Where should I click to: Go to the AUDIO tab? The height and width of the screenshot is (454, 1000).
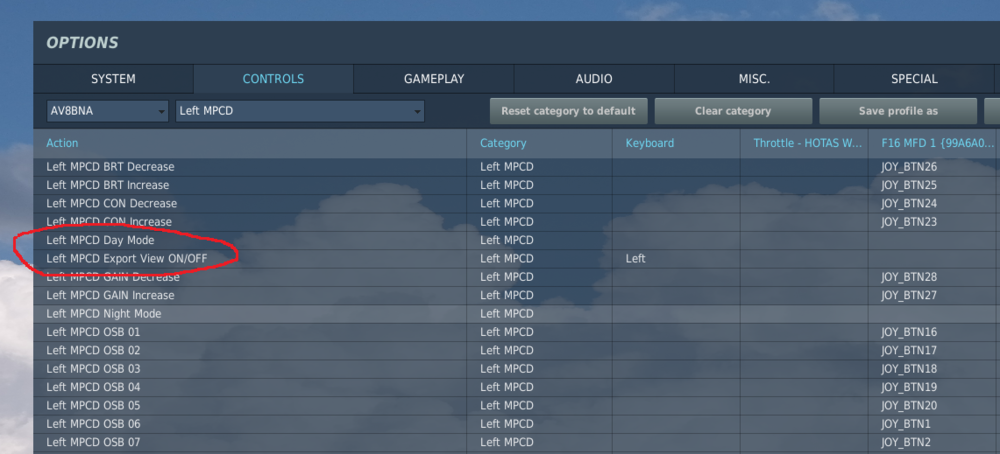point(594,79)
